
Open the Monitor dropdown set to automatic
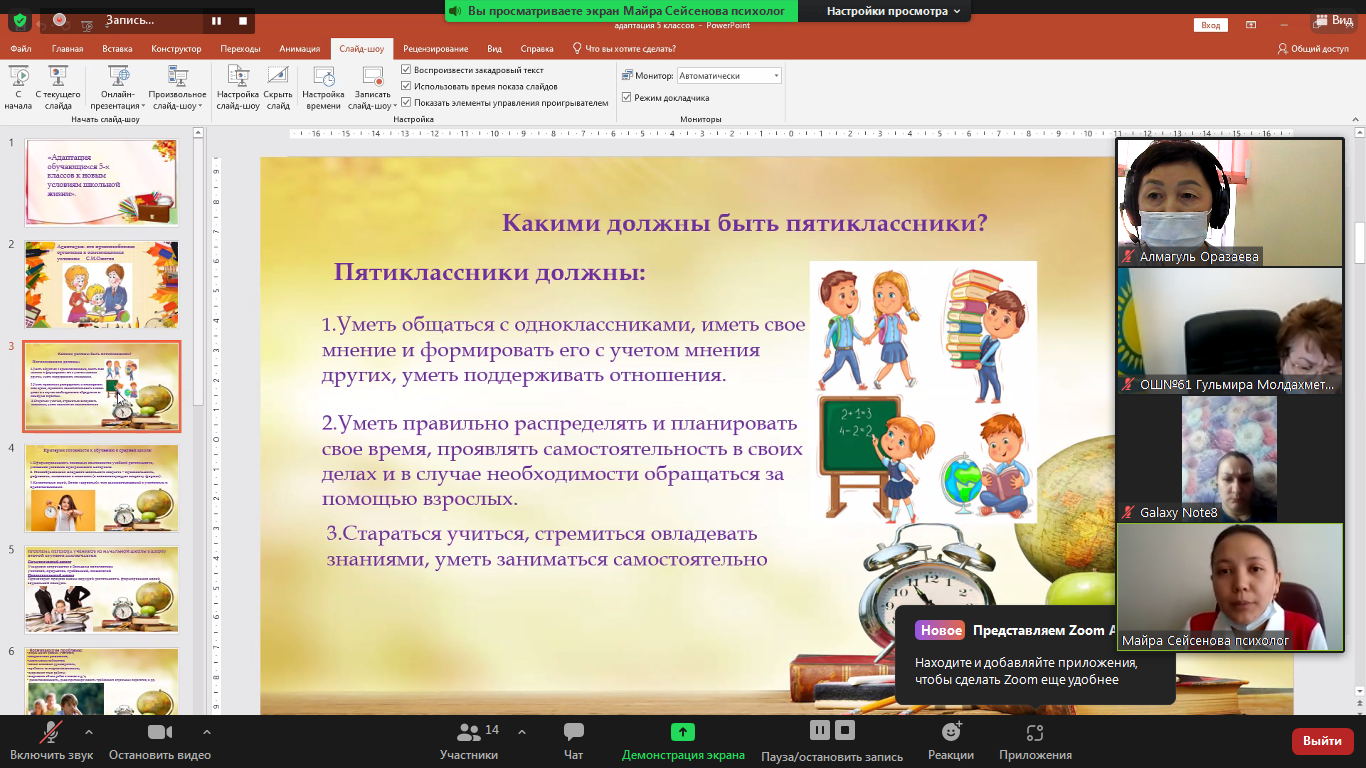point(728,76)
